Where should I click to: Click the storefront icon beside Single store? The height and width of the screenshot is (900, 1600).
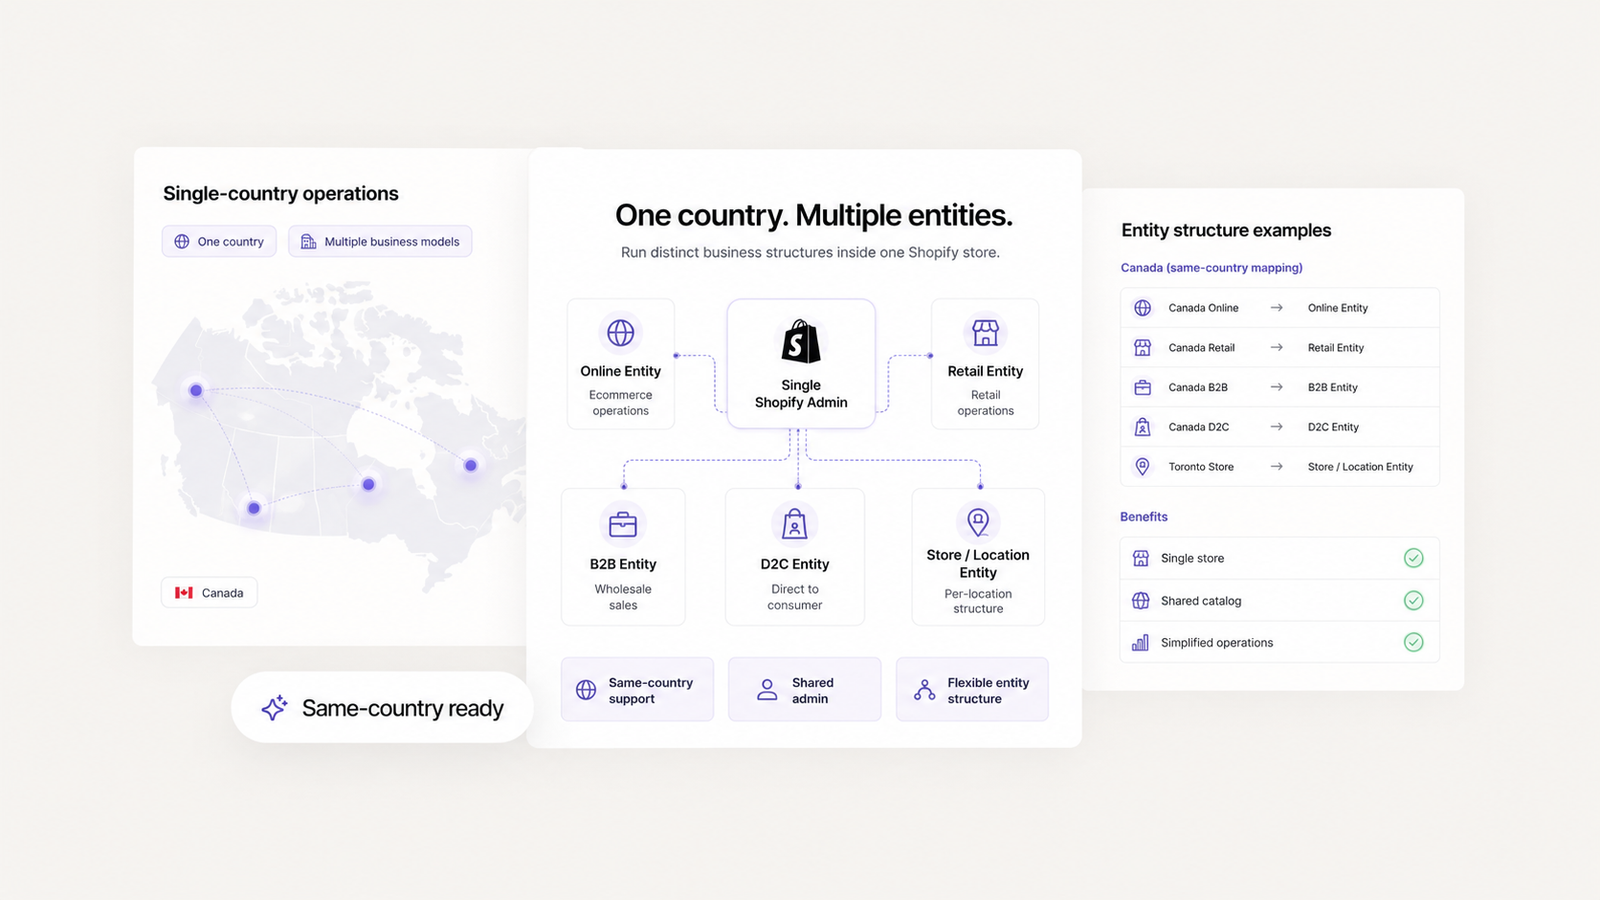(1141, 558)
